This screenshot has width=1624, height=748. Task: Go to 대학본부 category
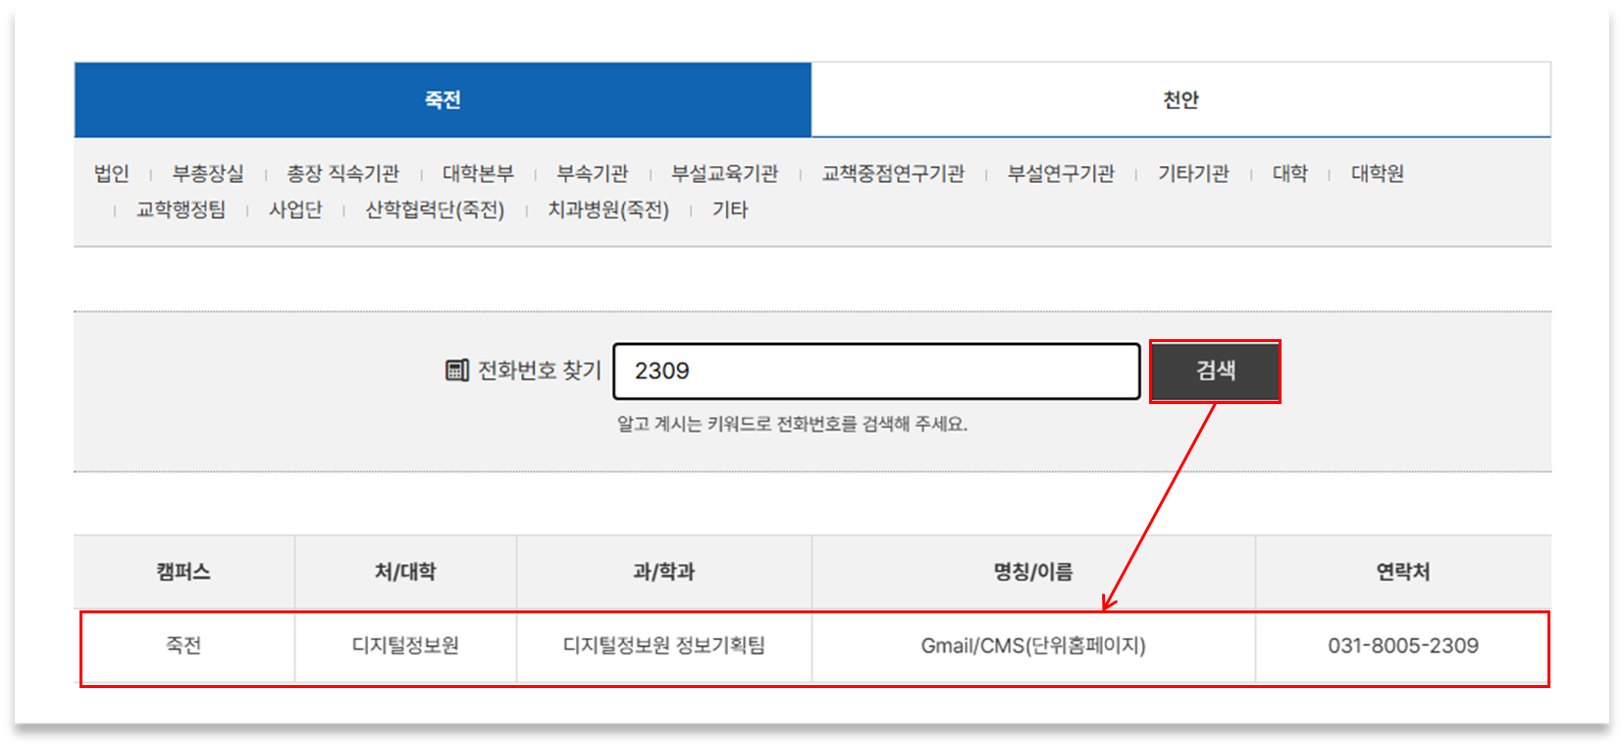point(478,174)
